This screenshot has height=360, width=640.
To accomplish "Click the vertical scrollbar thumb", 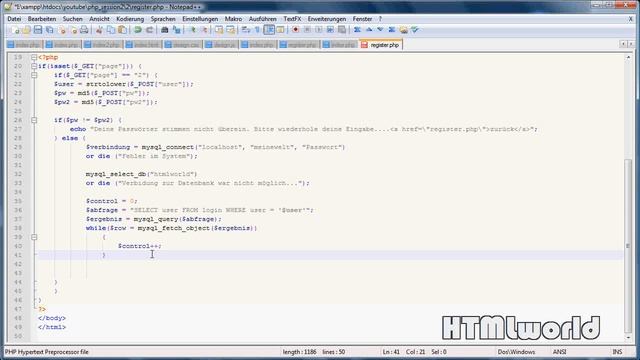I will 628,245.
